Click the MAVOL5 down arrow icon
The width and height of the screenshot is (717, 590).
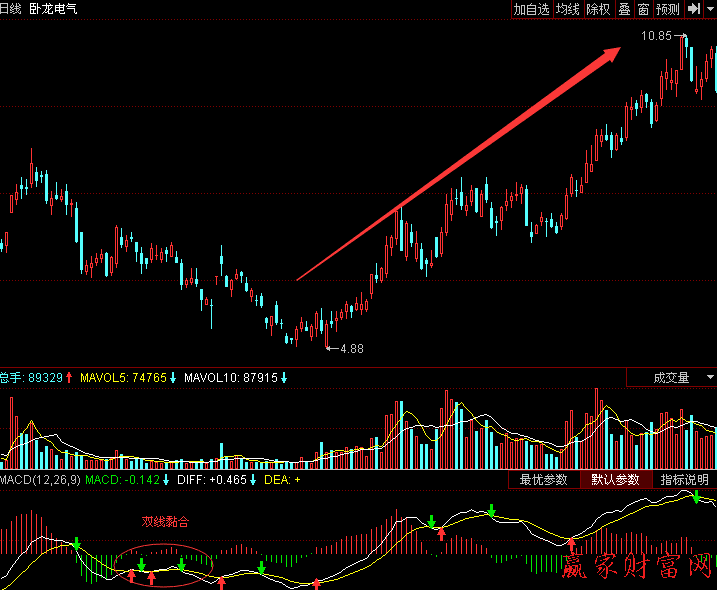pos(173,378)
